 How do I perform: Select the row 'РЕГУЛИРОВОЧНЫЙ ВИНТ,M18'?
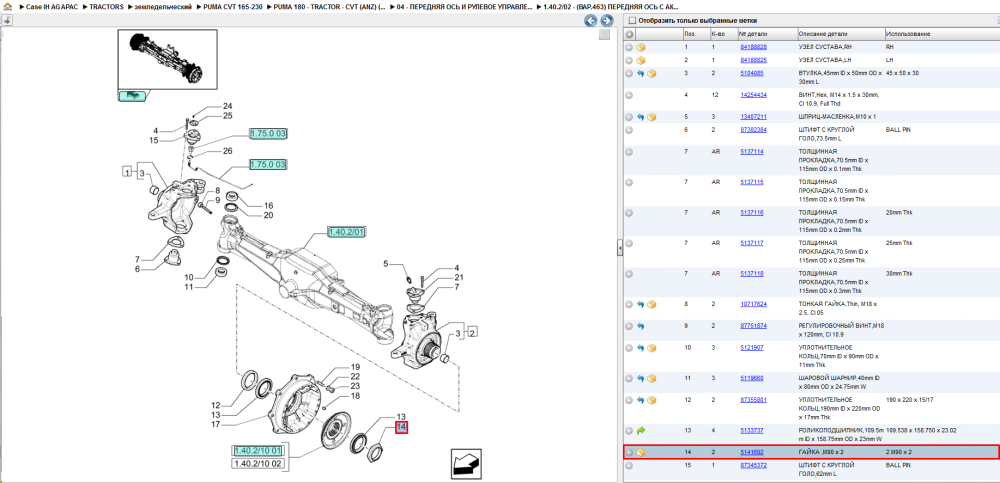tap(811, 330)
